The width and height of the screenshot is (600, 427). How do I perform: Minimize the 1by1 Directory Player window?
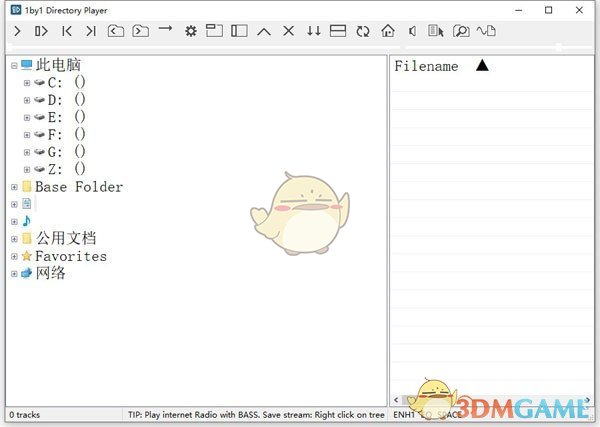tap(518, 10)
